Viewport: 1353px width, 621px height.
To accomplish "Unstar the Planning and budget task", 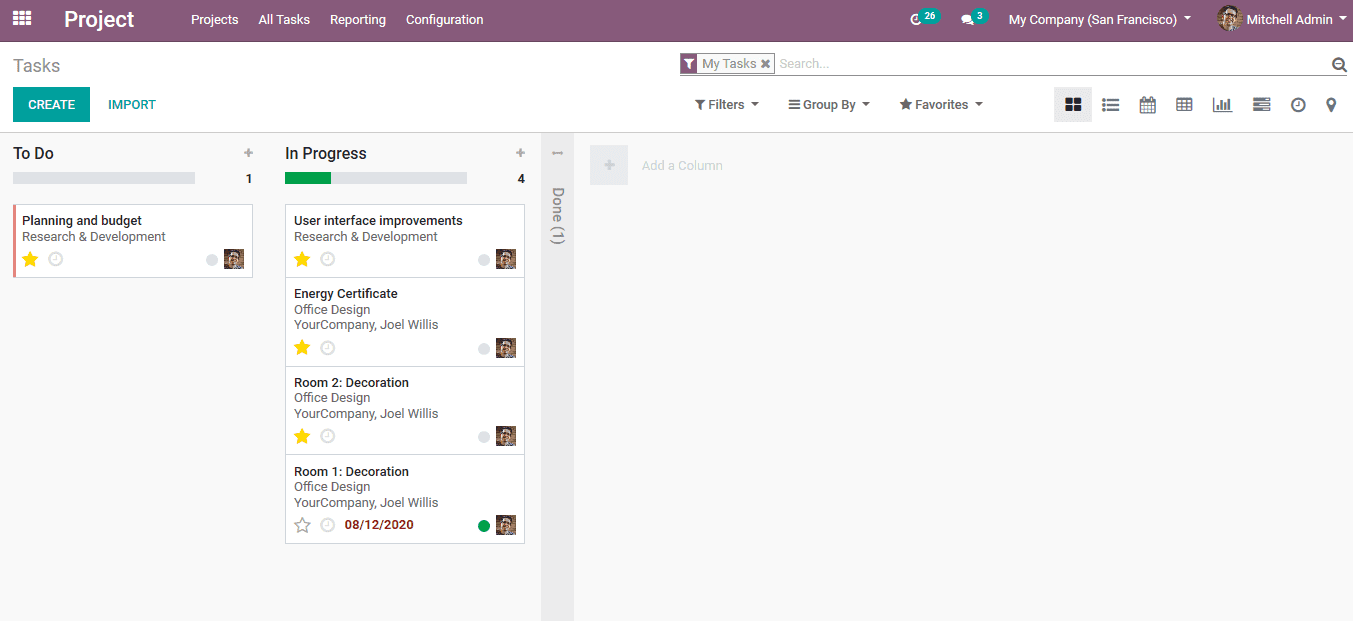I will [x=30, y=259].
